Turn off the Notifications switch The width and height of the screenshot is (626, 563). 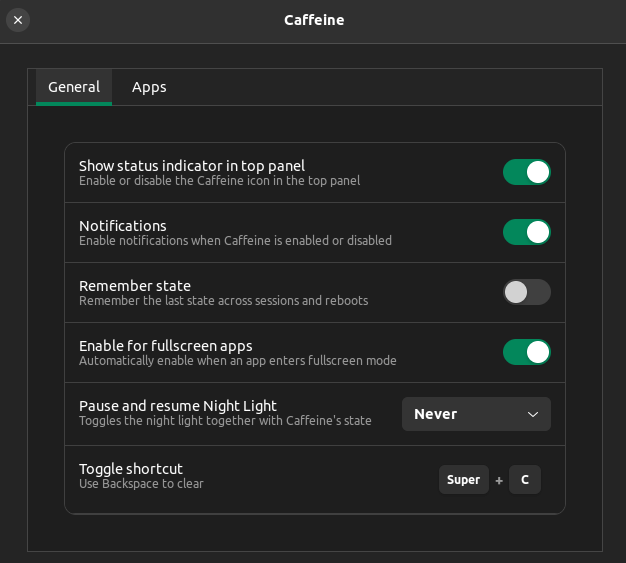pos(527,232)
